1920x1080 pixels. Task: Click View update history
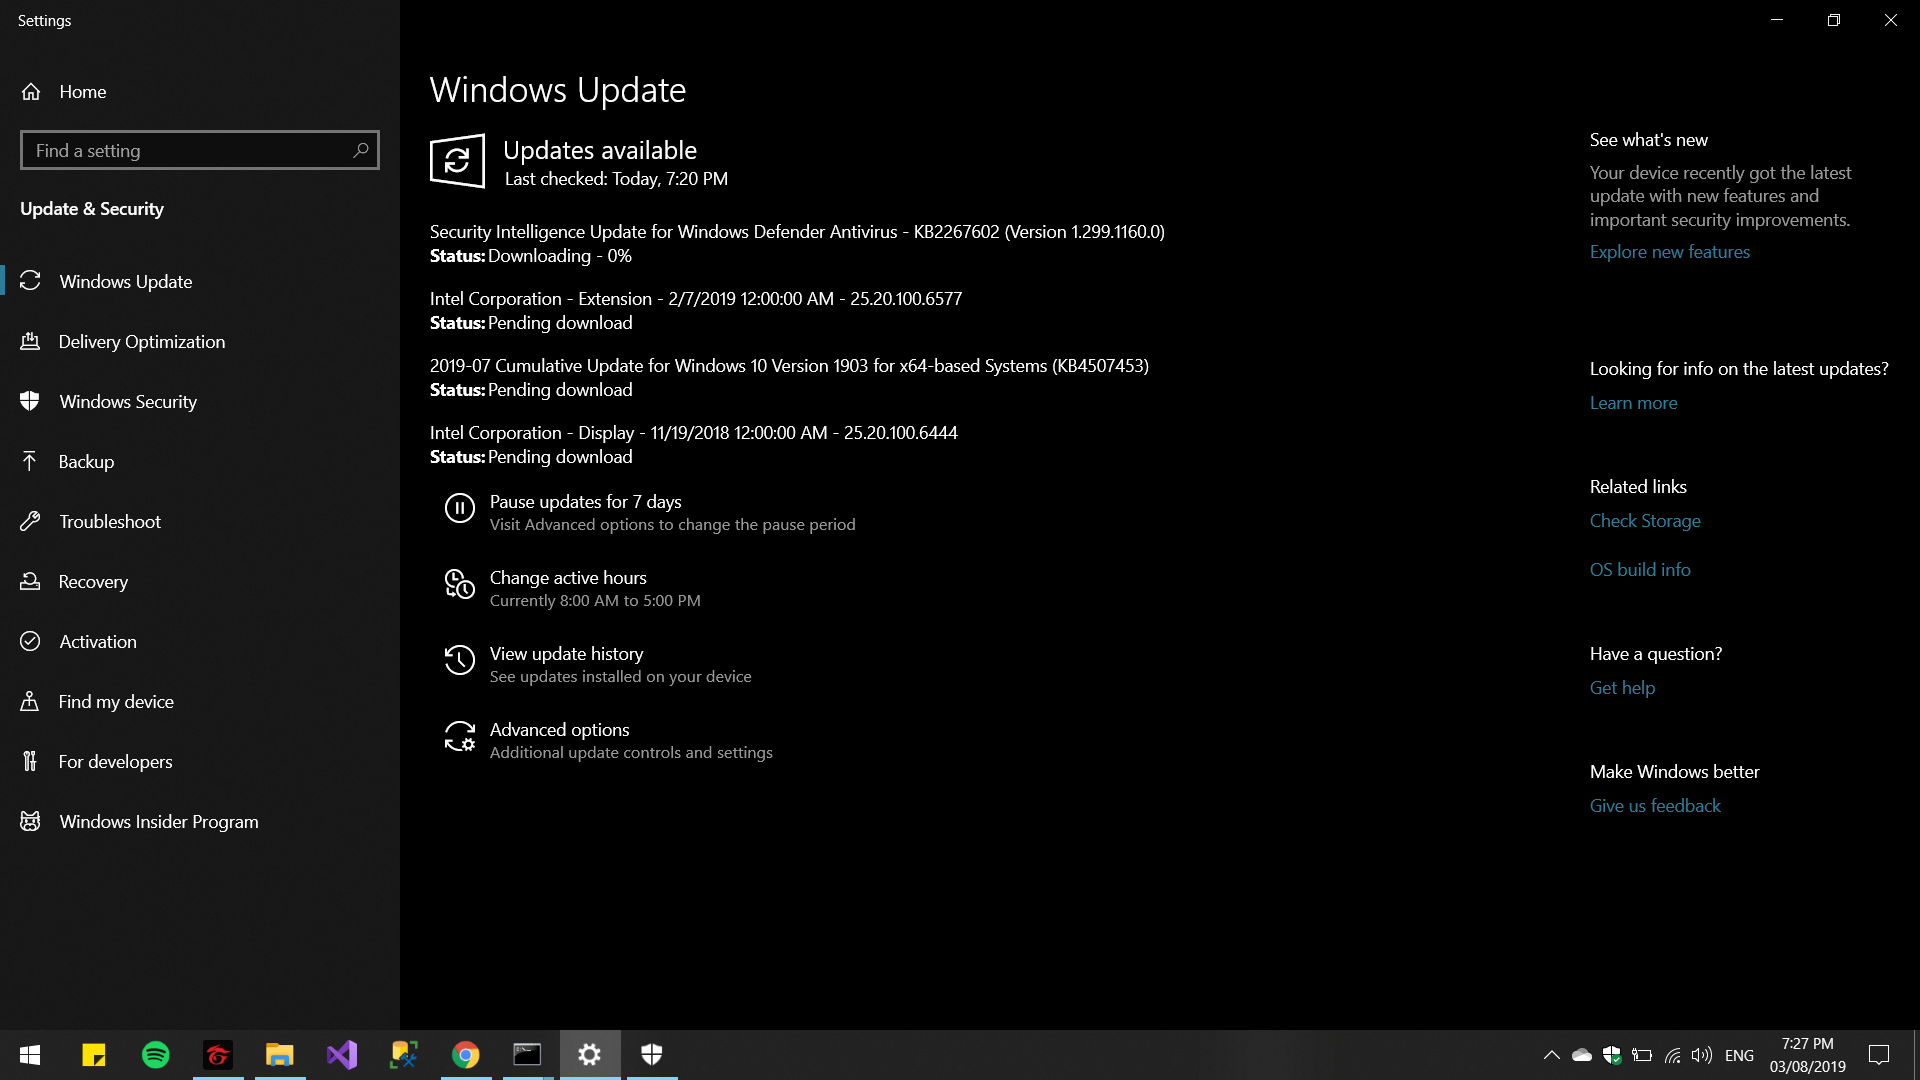(x=566, y=653)
